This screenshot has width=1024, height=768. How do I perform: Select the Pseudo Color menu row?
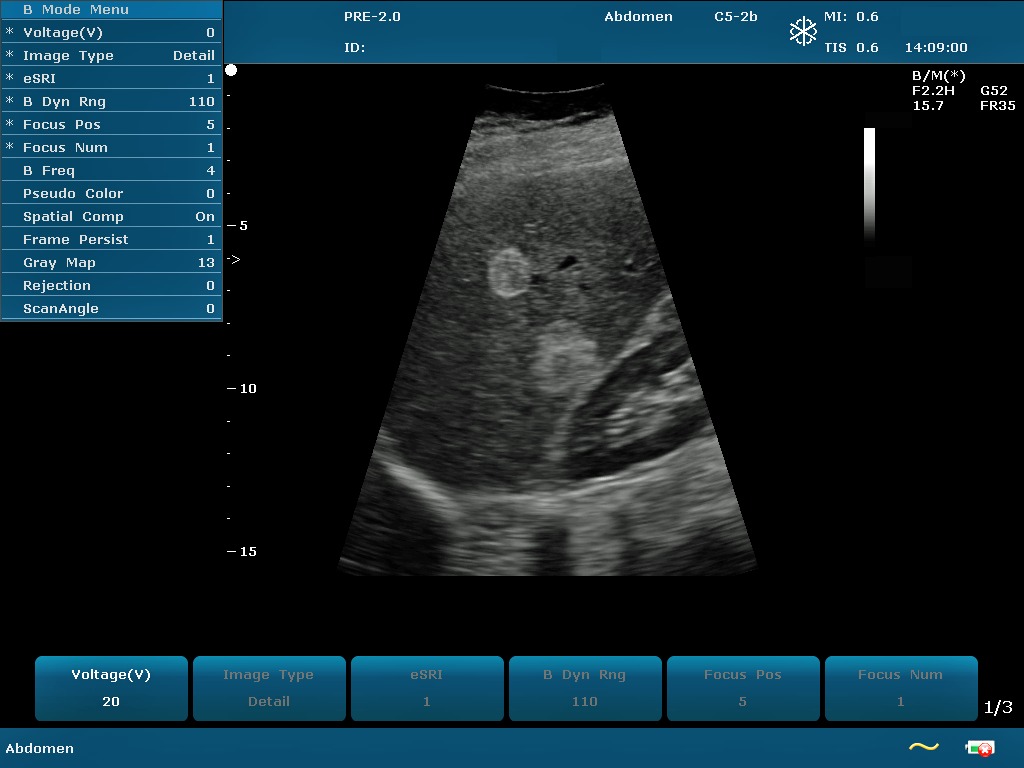(111, 194)
